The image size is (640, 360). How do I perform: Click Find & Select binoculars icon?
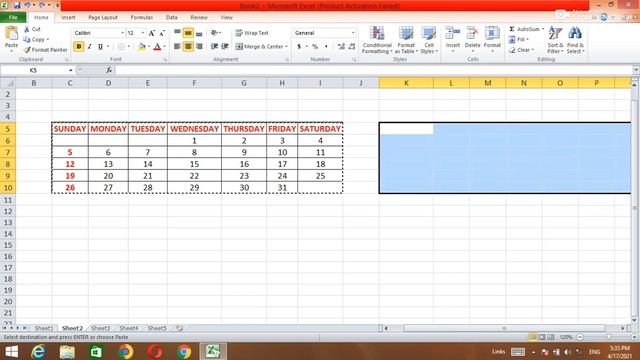(x=575, y=33)
